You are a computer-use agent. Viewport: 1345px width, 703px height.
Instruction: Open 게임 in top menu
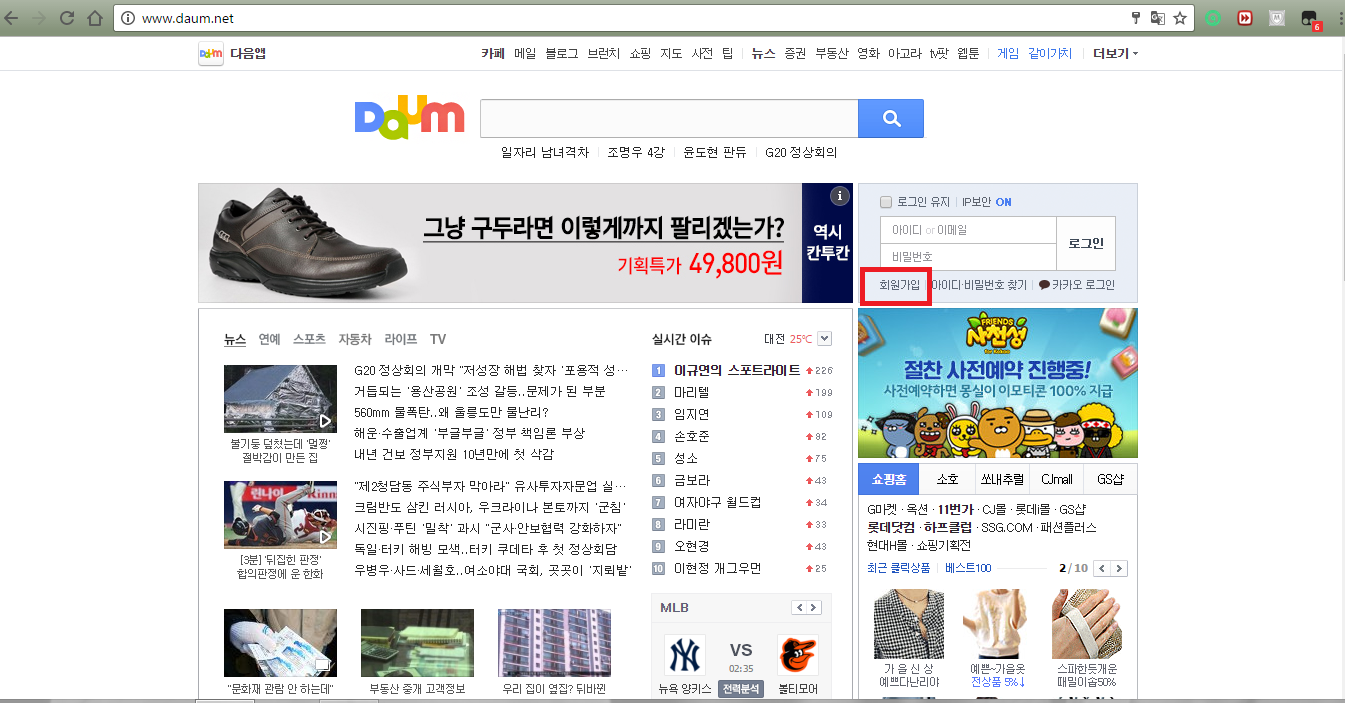coord(1008,53)
